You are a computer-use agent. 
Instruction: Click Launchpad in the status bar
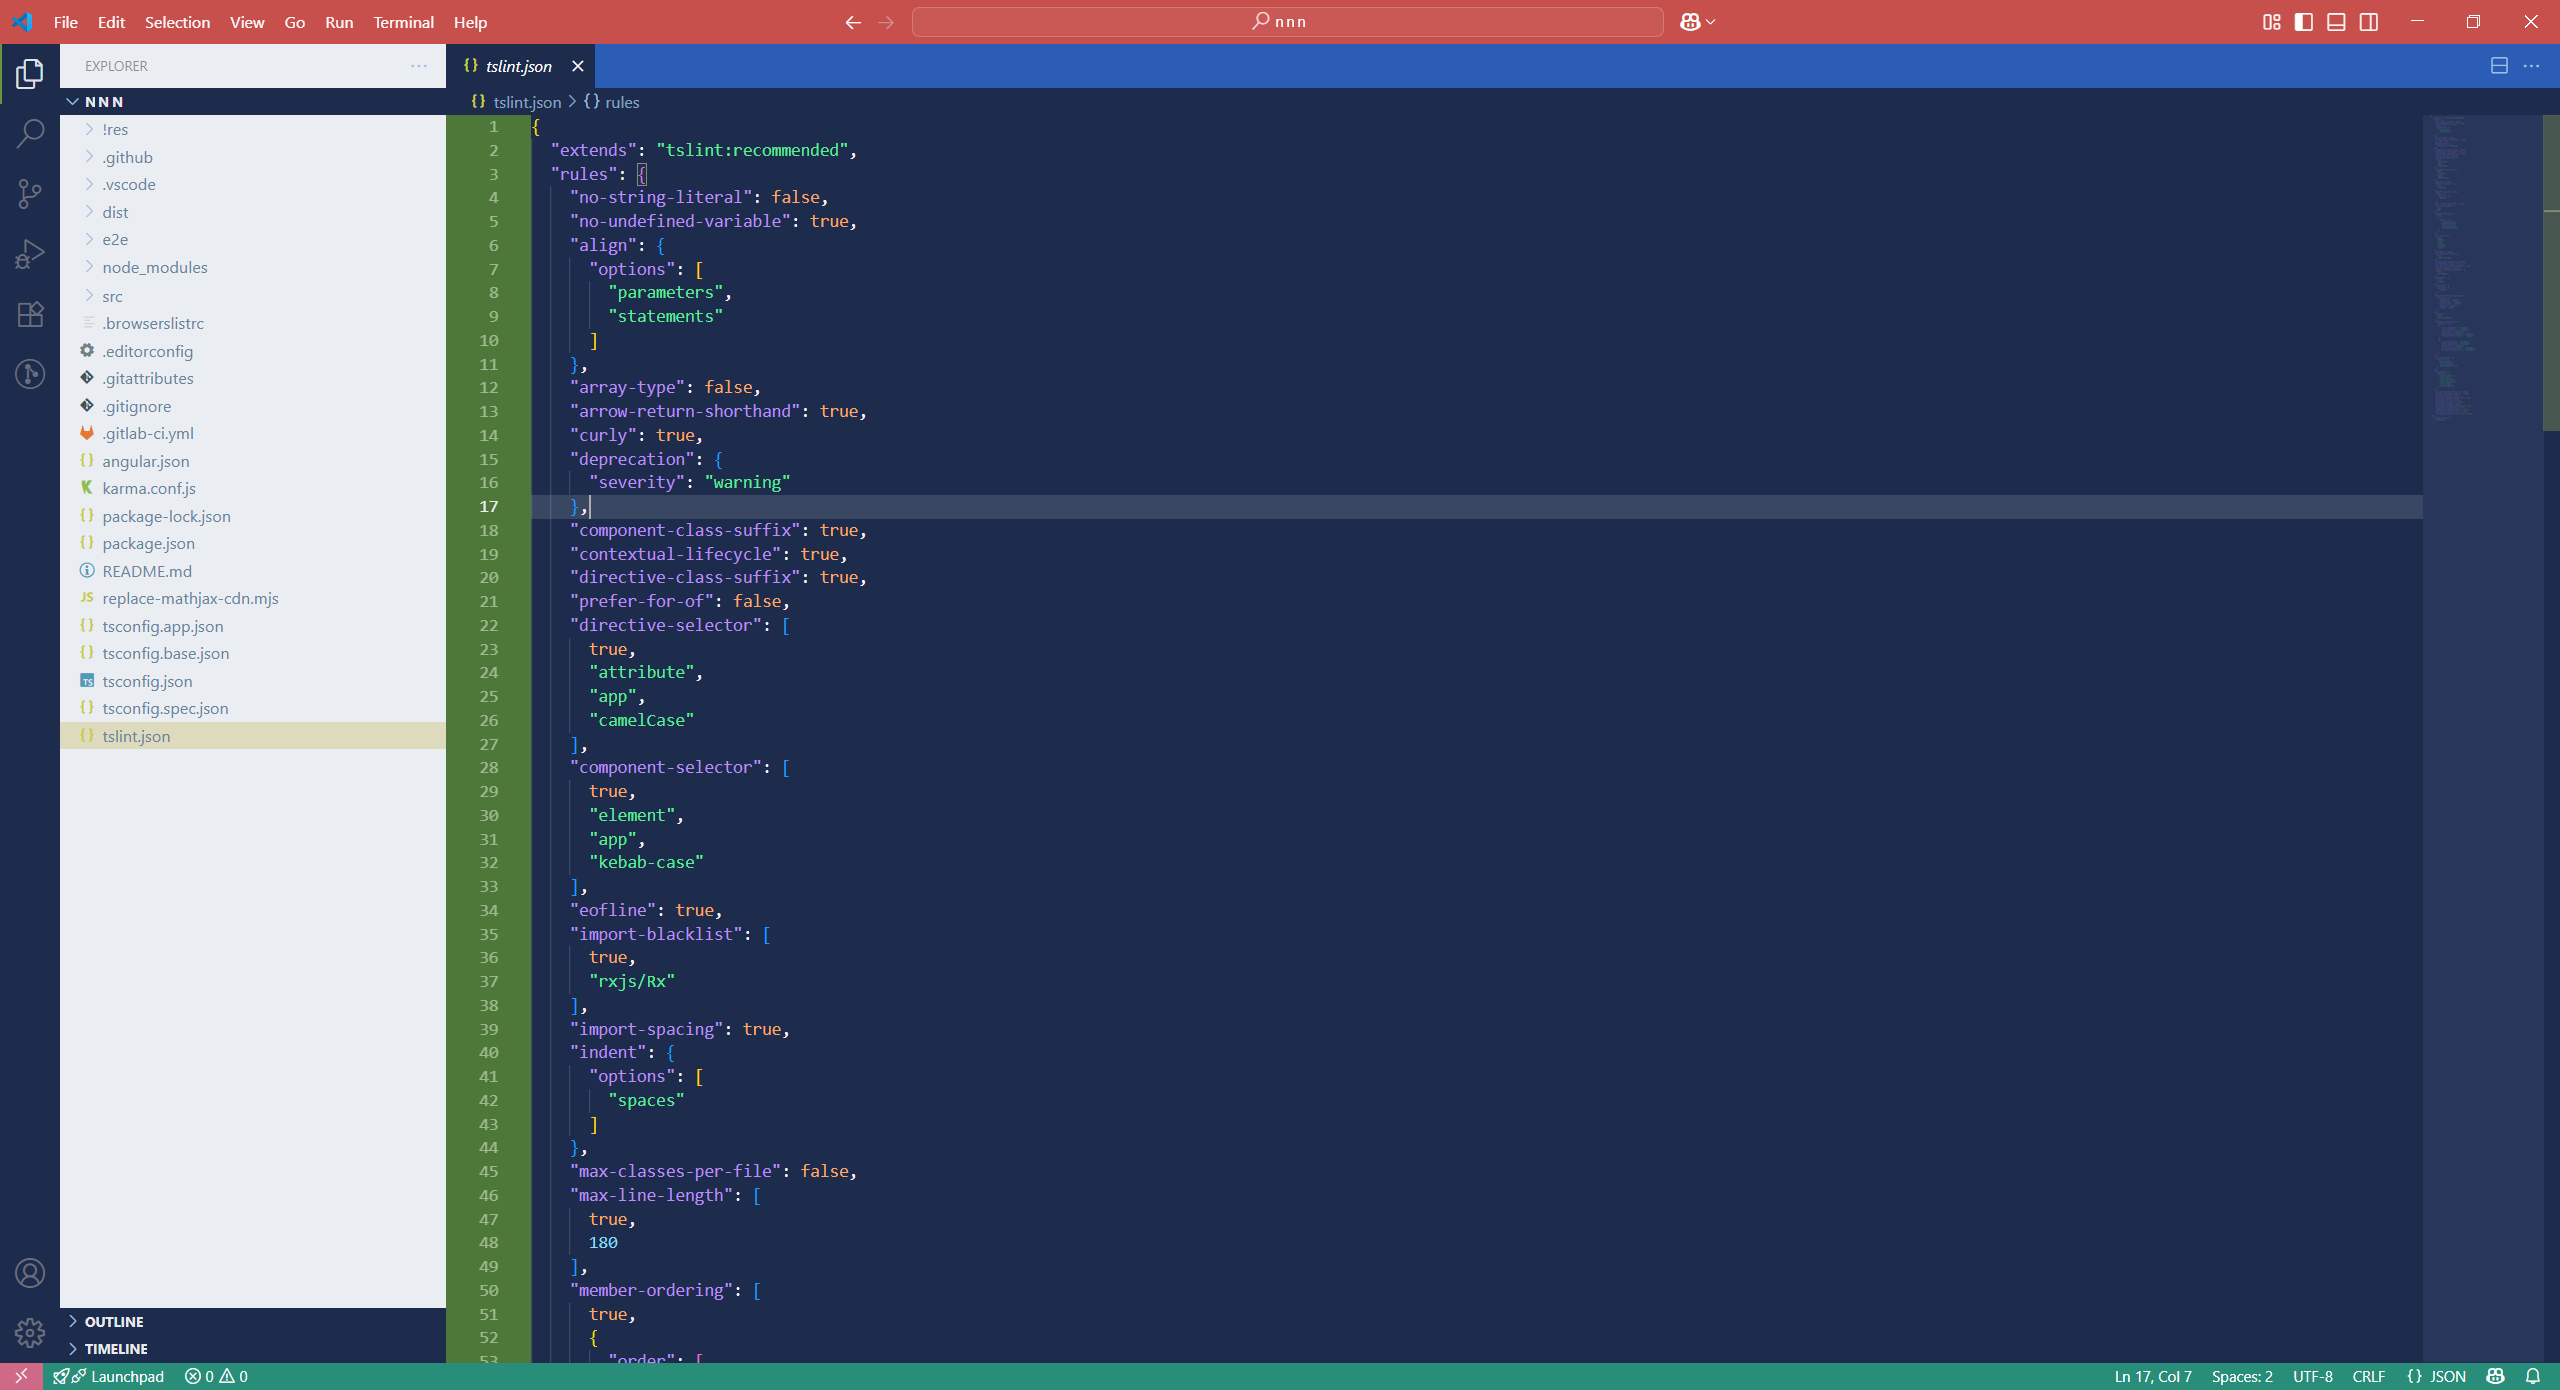click(x=109, y=1376)
